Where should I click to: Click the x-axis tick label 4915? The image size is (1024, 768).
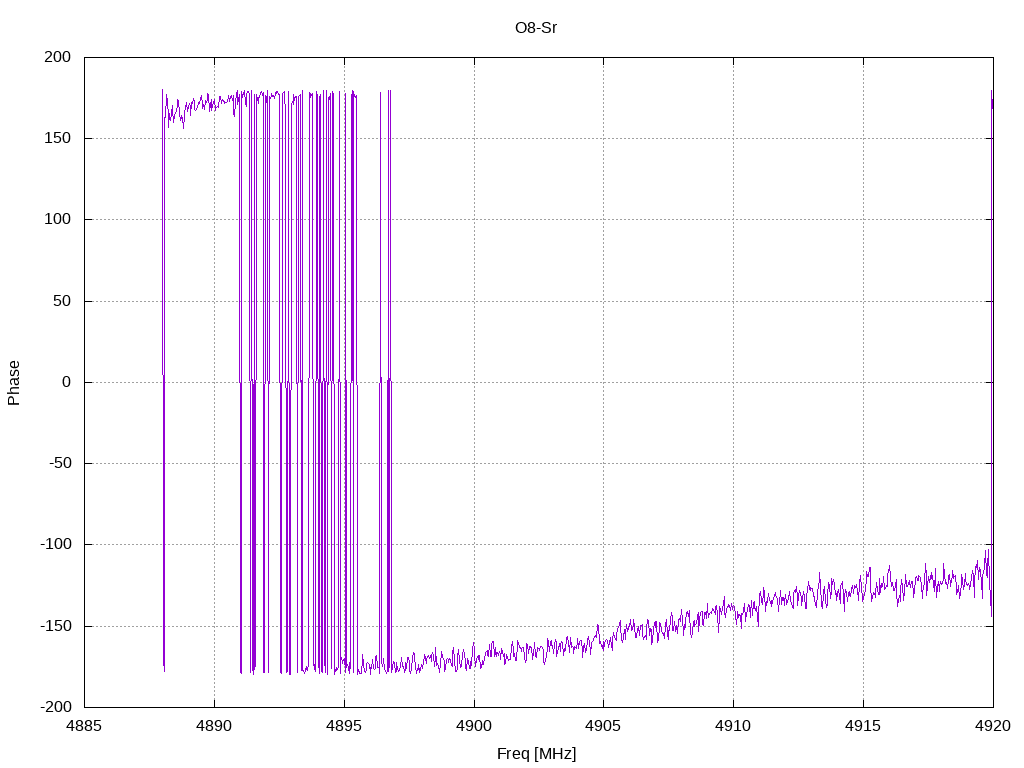pyautogui.click(x=863, y=726)
